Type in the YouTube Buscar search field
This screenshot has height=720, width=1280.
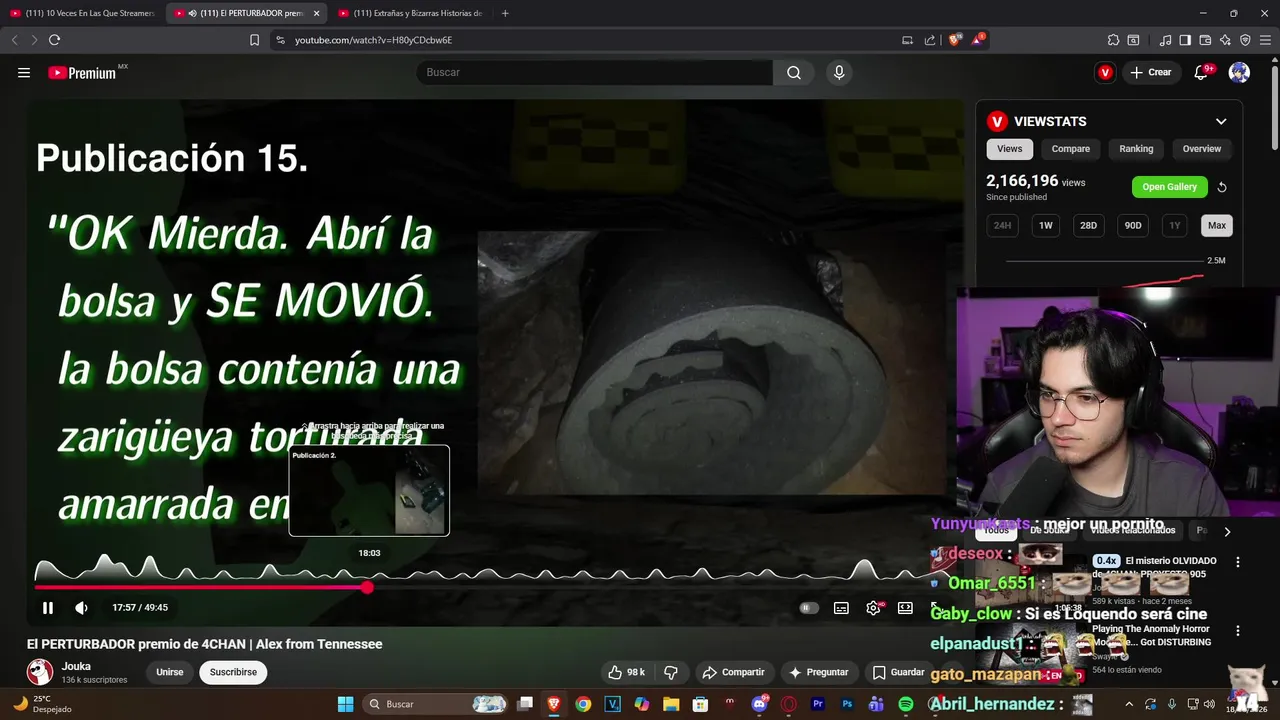[x=595, y=72]
